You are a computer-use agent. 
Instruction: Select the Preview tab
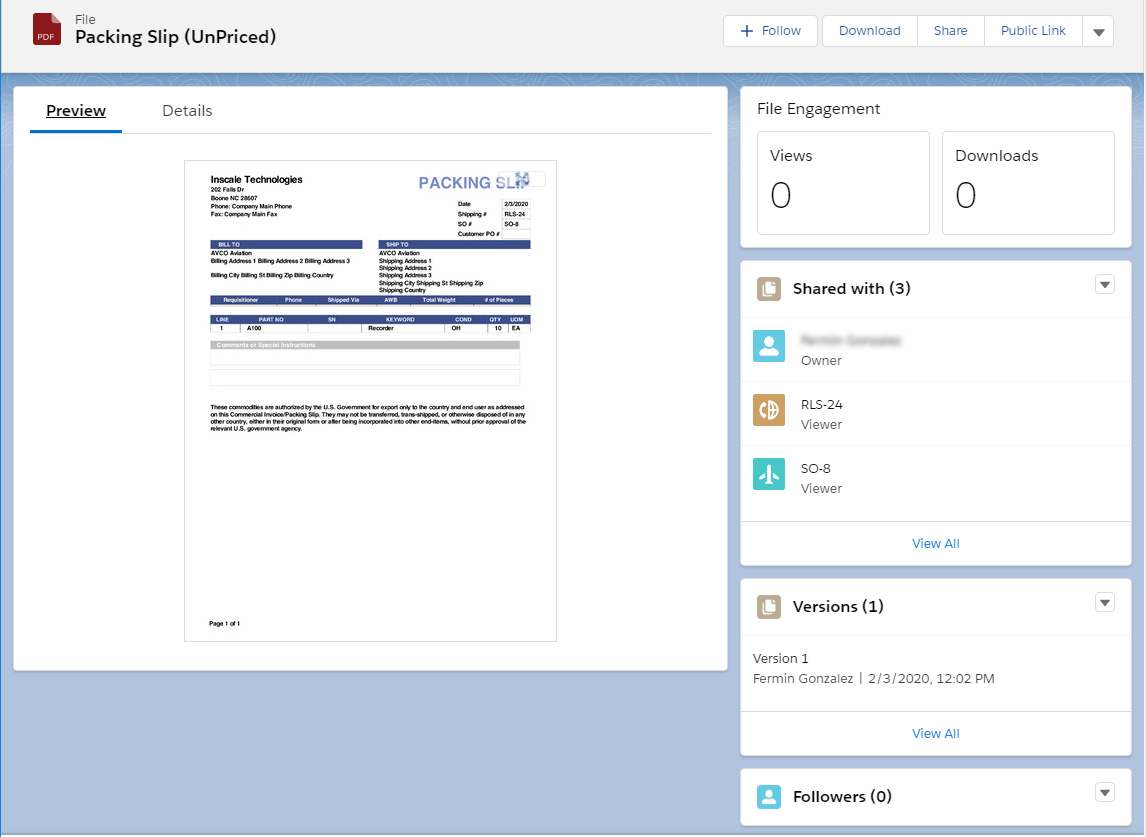tap(75, 110)
